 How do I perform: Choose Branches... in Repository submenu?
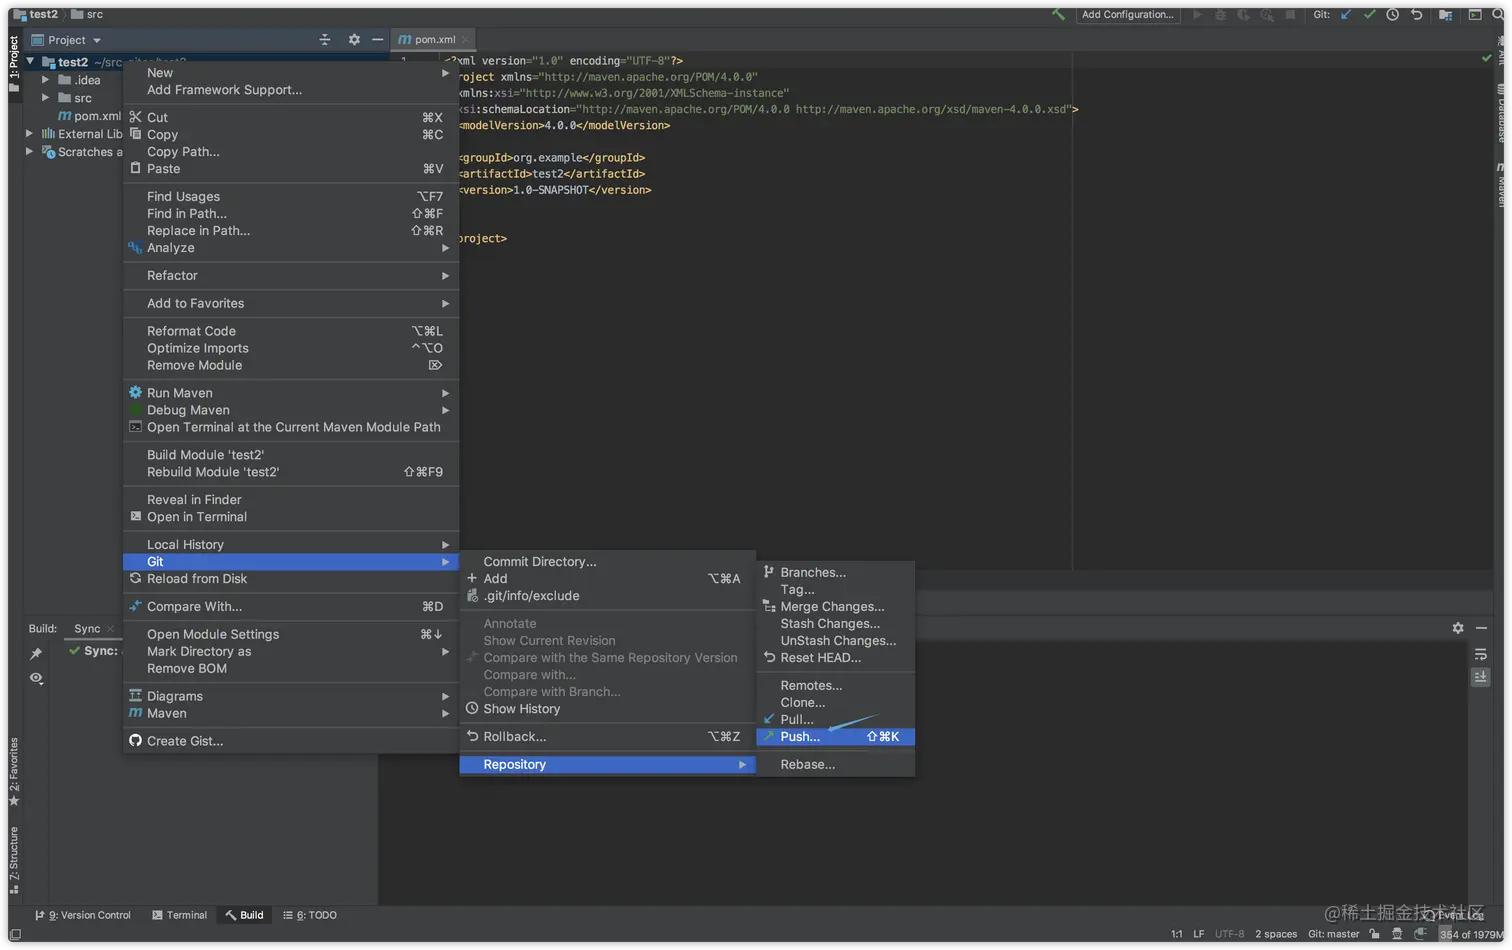point(835,573)
